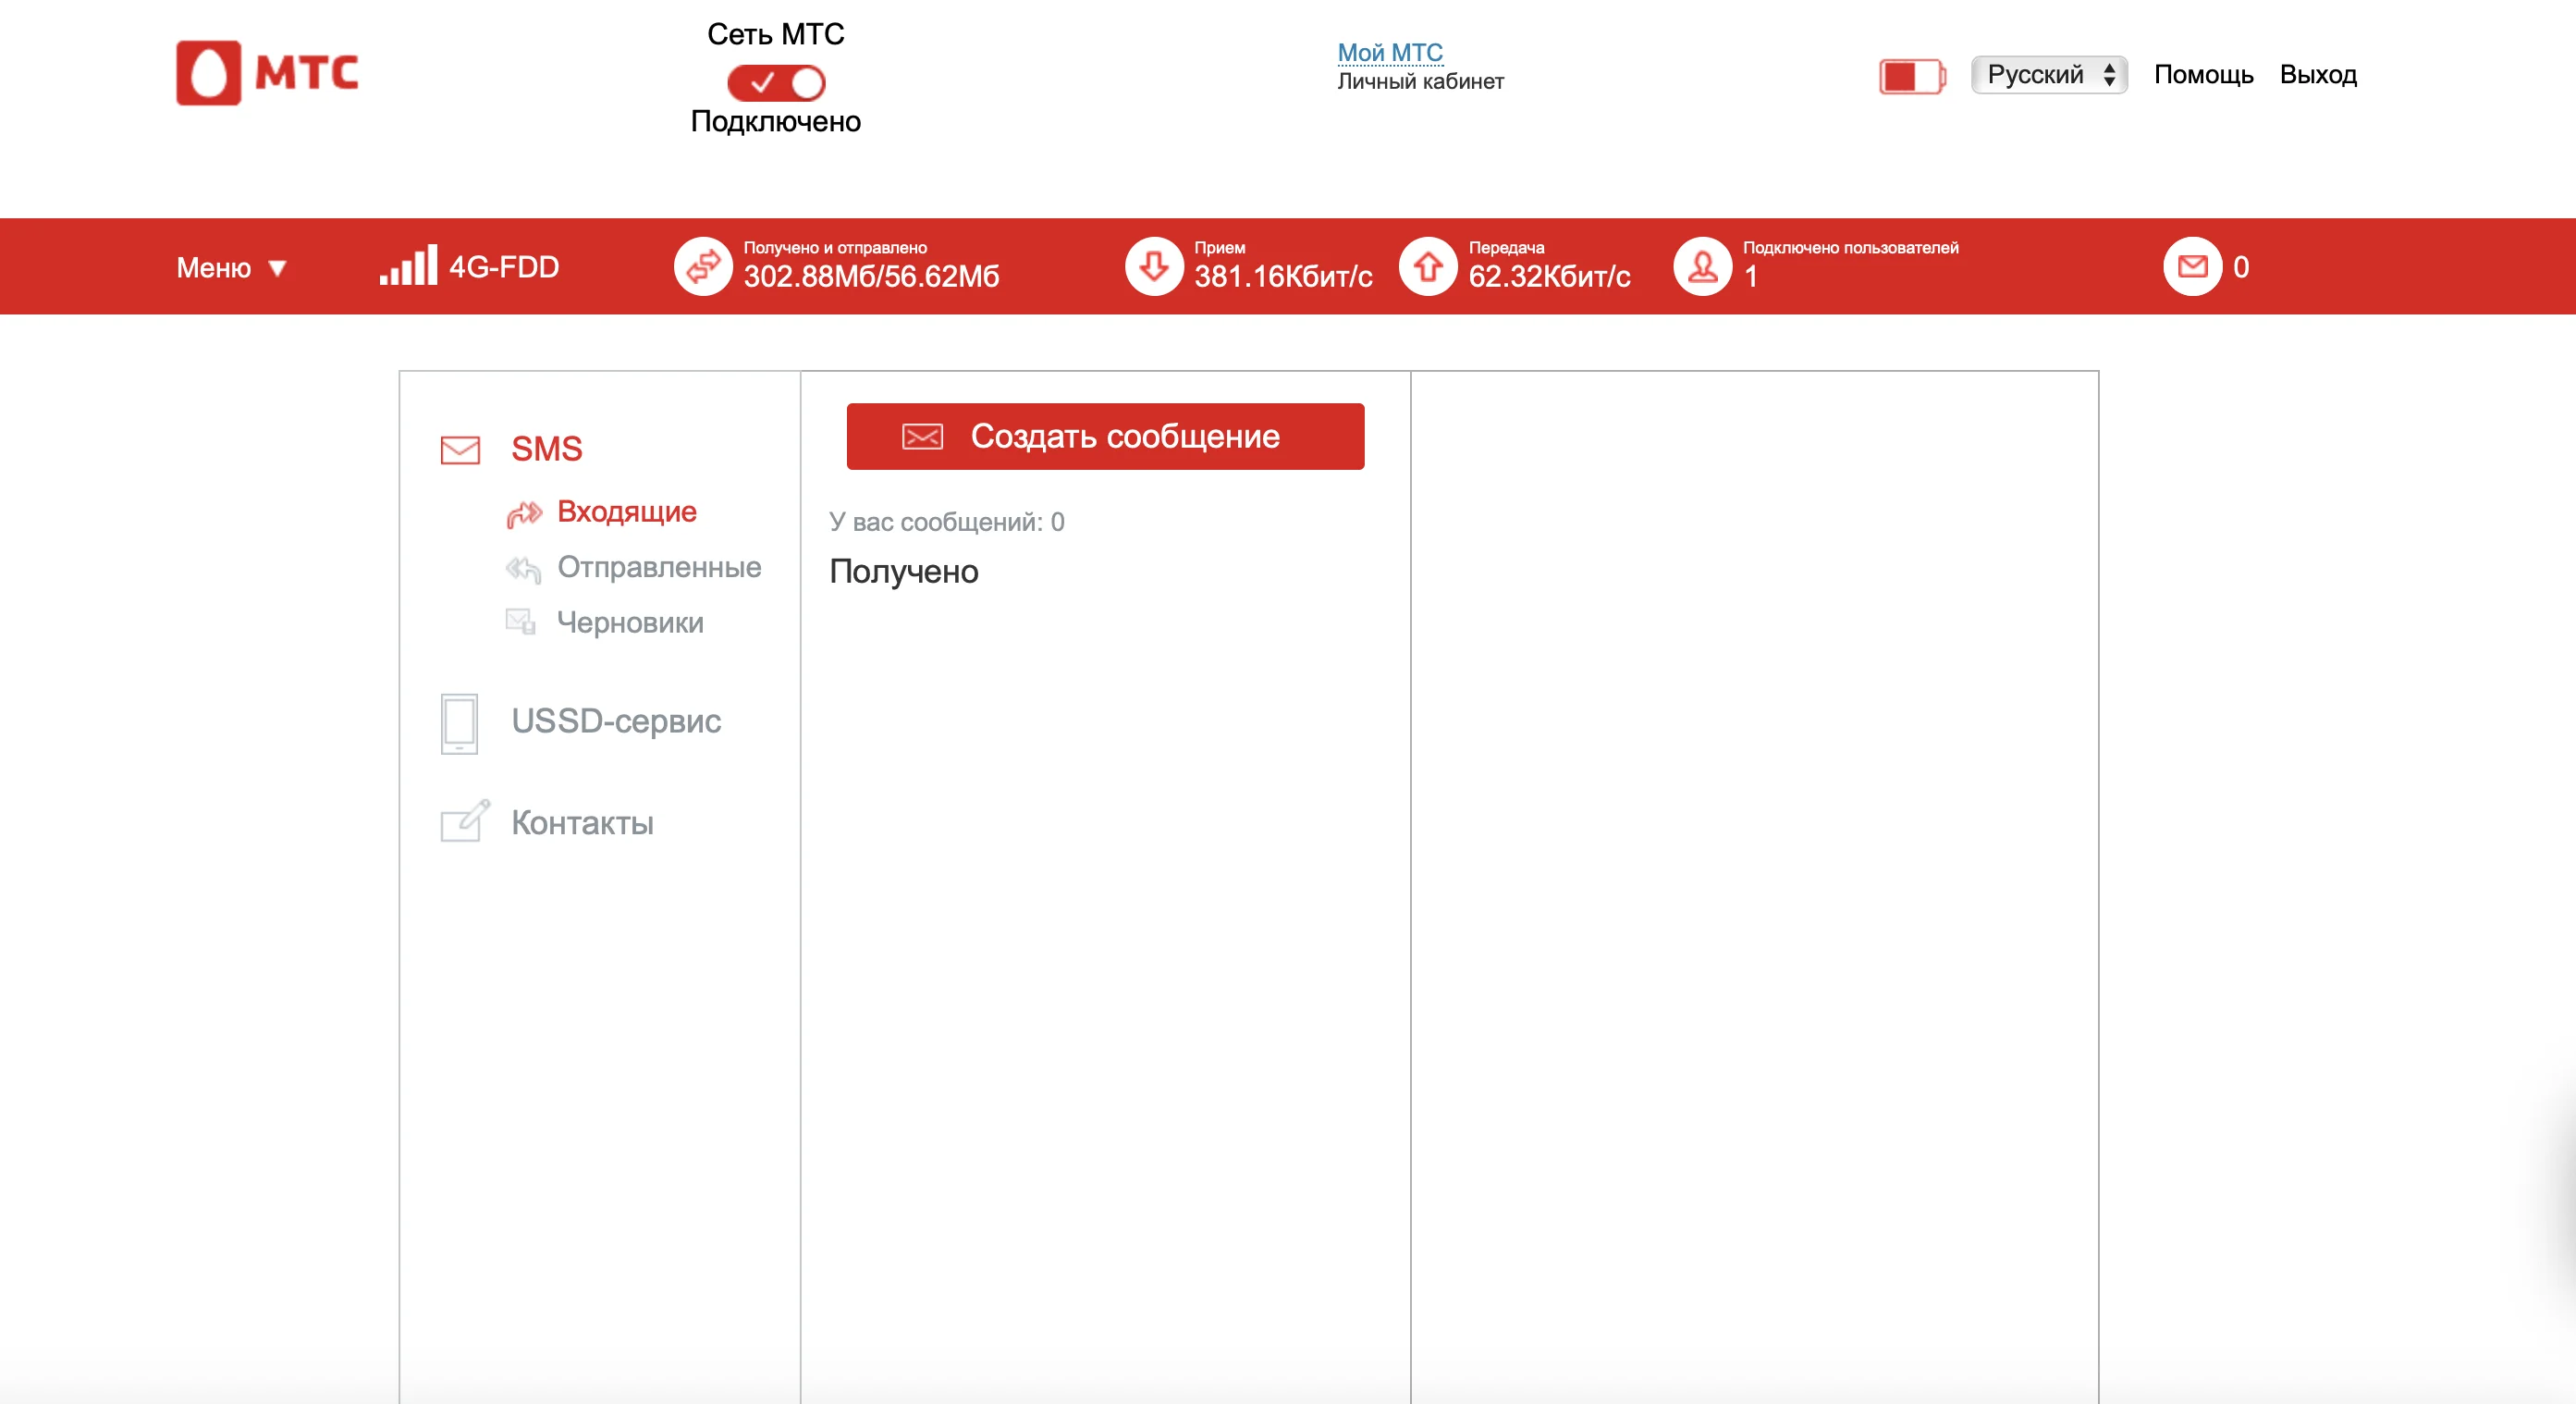Toggle the MTS network connection switch

[775, 83]
